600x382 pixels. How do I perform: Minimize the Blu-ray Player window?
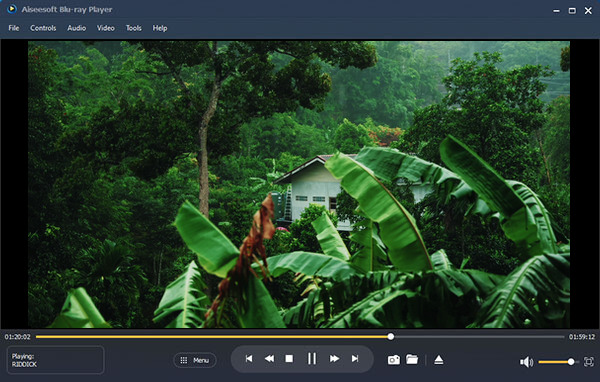click(556, 11)
